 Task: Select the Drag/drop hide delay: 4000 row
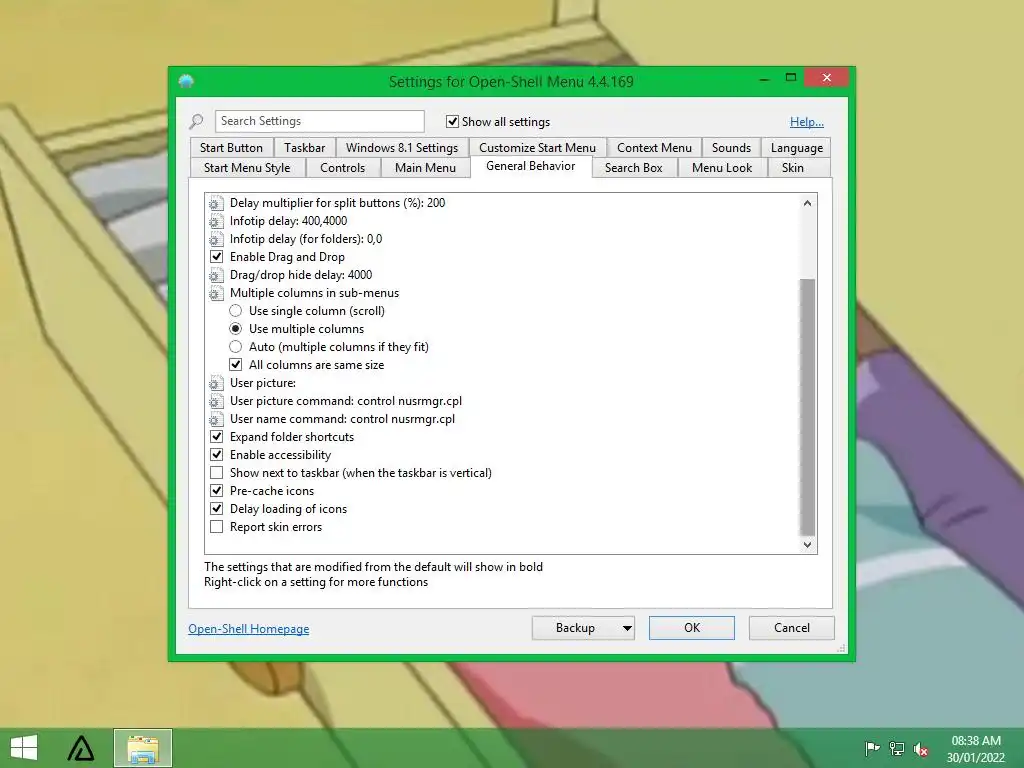pos(301,275)
